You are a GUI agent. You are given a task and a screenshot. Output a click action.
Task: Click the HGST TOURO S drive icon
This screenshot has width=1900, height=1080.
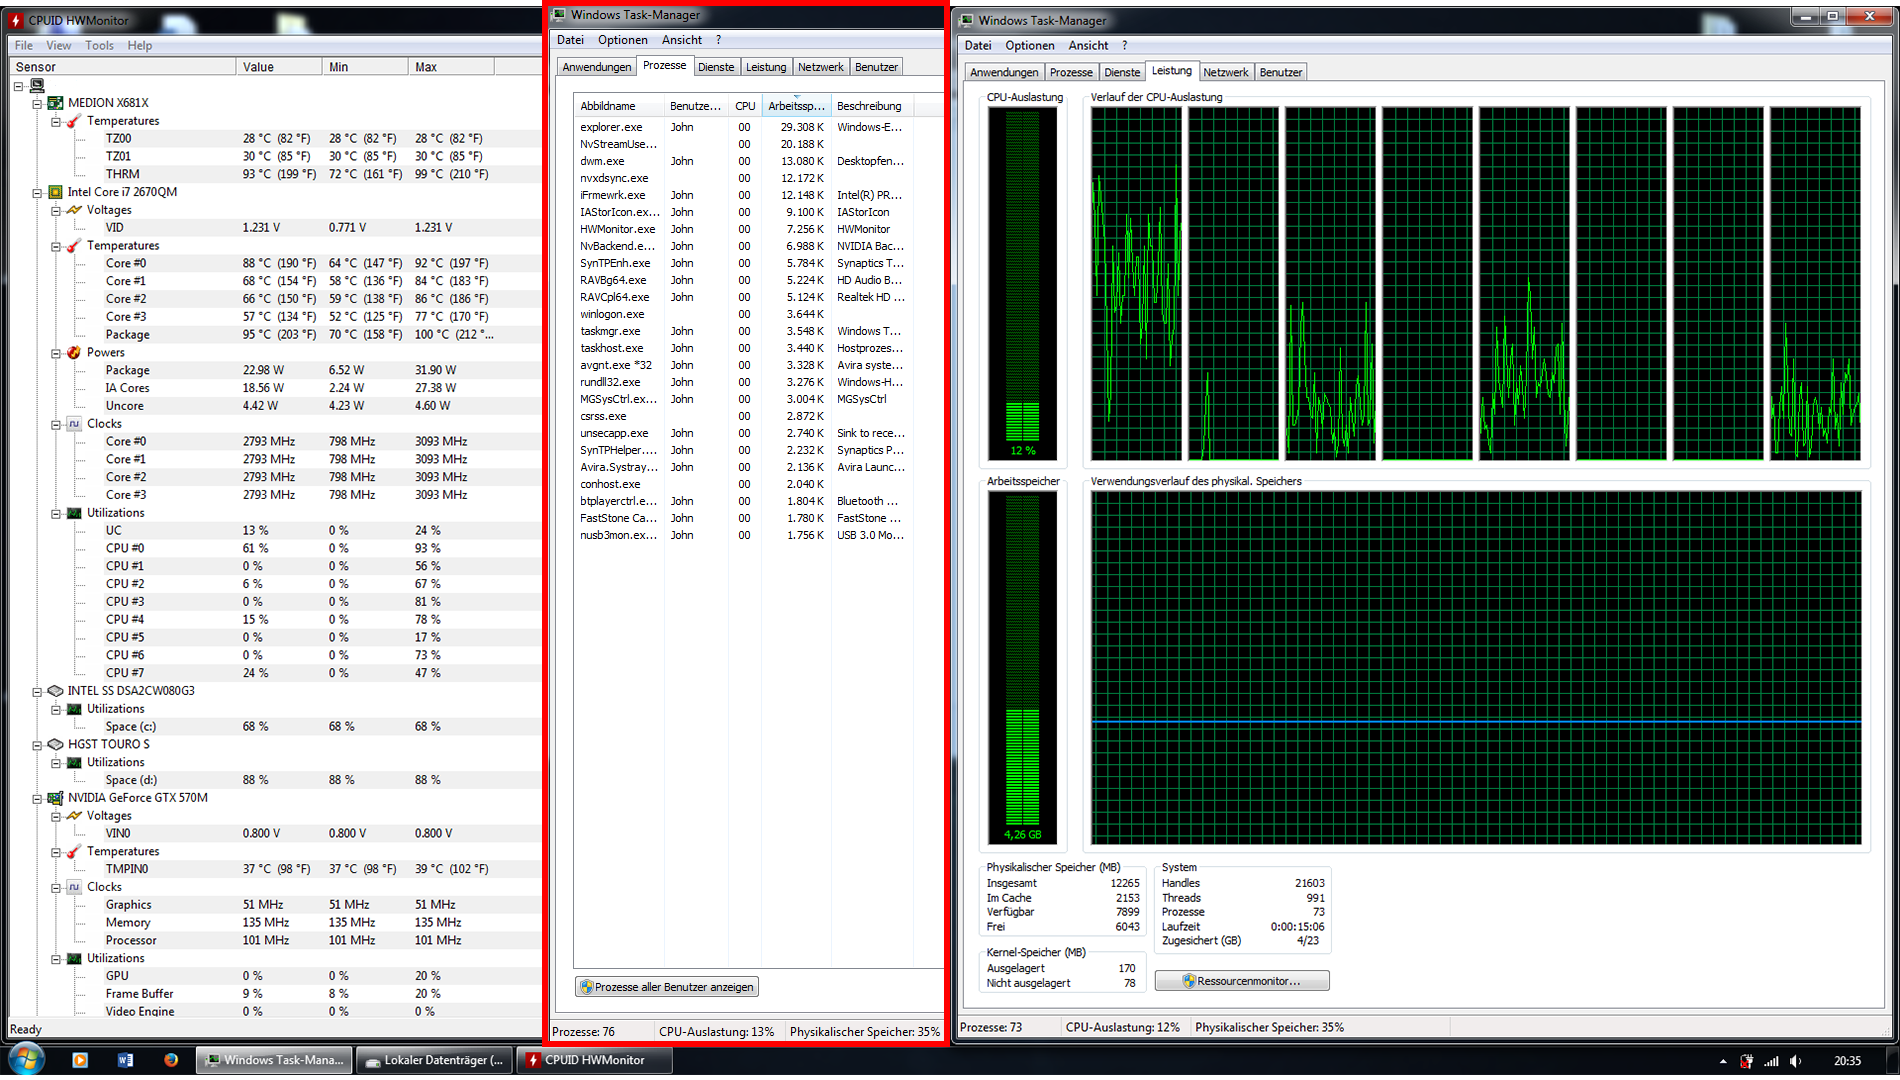pyautogui.click(x=56, y=744)
